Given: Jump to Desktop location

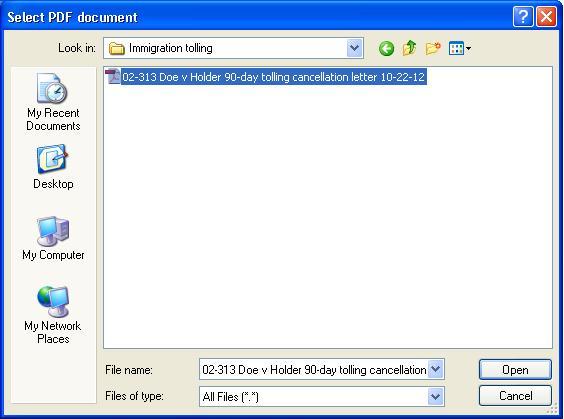Looking at the screenshot, I should tap(53, 167).
